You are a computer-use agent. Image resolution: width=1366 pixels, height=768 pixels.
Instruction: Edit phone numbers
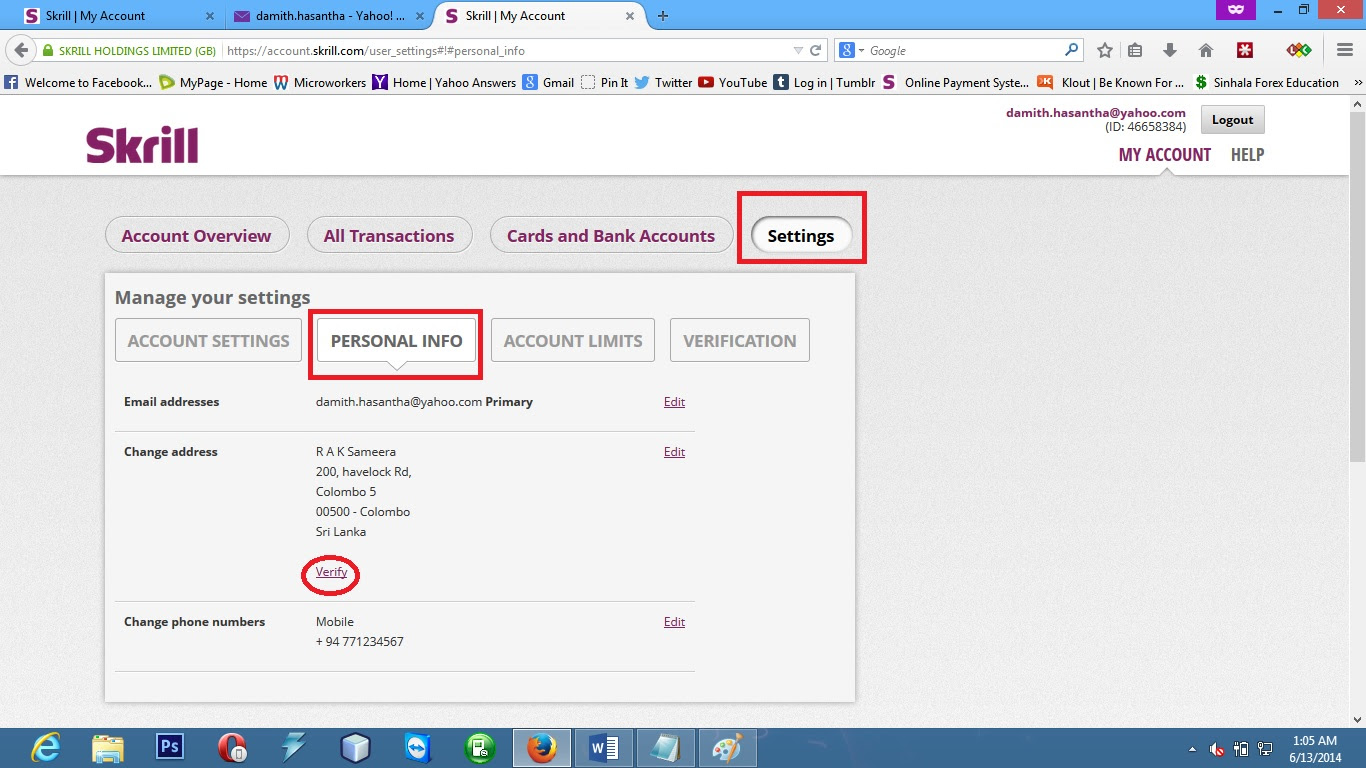click(675, 622)
